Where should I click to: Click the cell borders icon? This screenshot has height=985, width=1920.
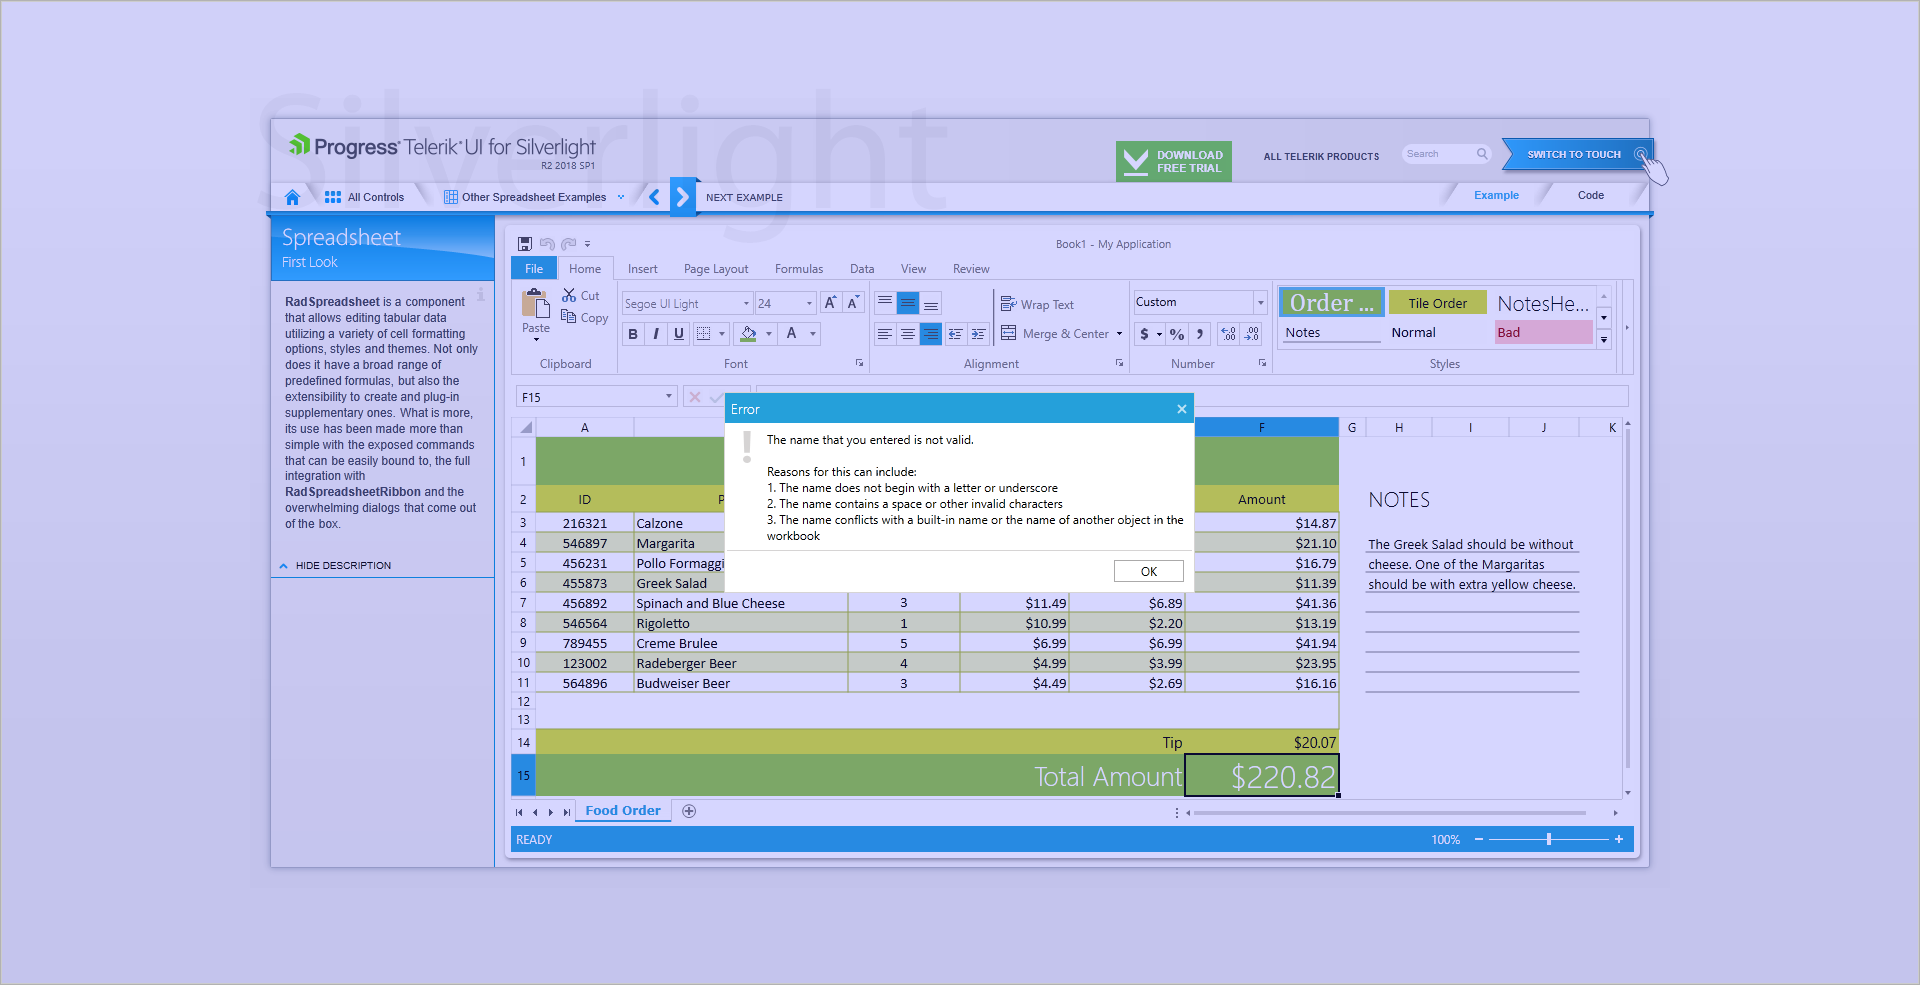point(704,334)
